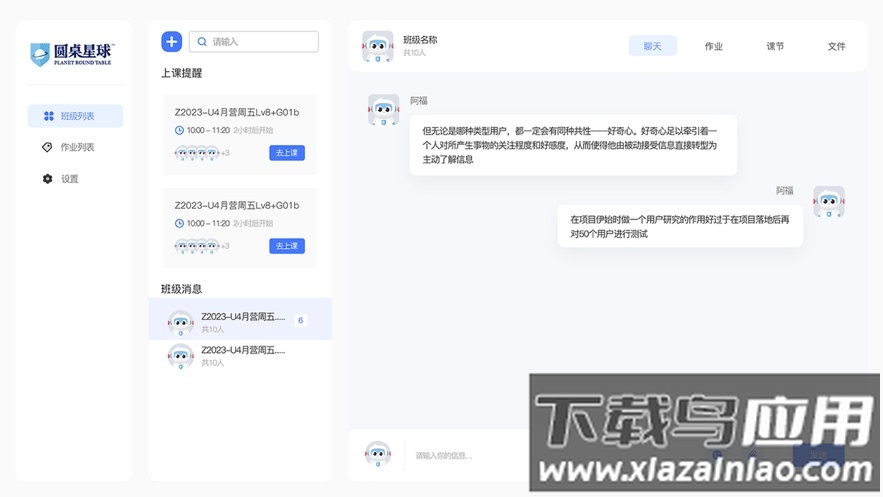Select the class message with 6 unread badge
The image size is (883, 497).
tap(240, 319)
